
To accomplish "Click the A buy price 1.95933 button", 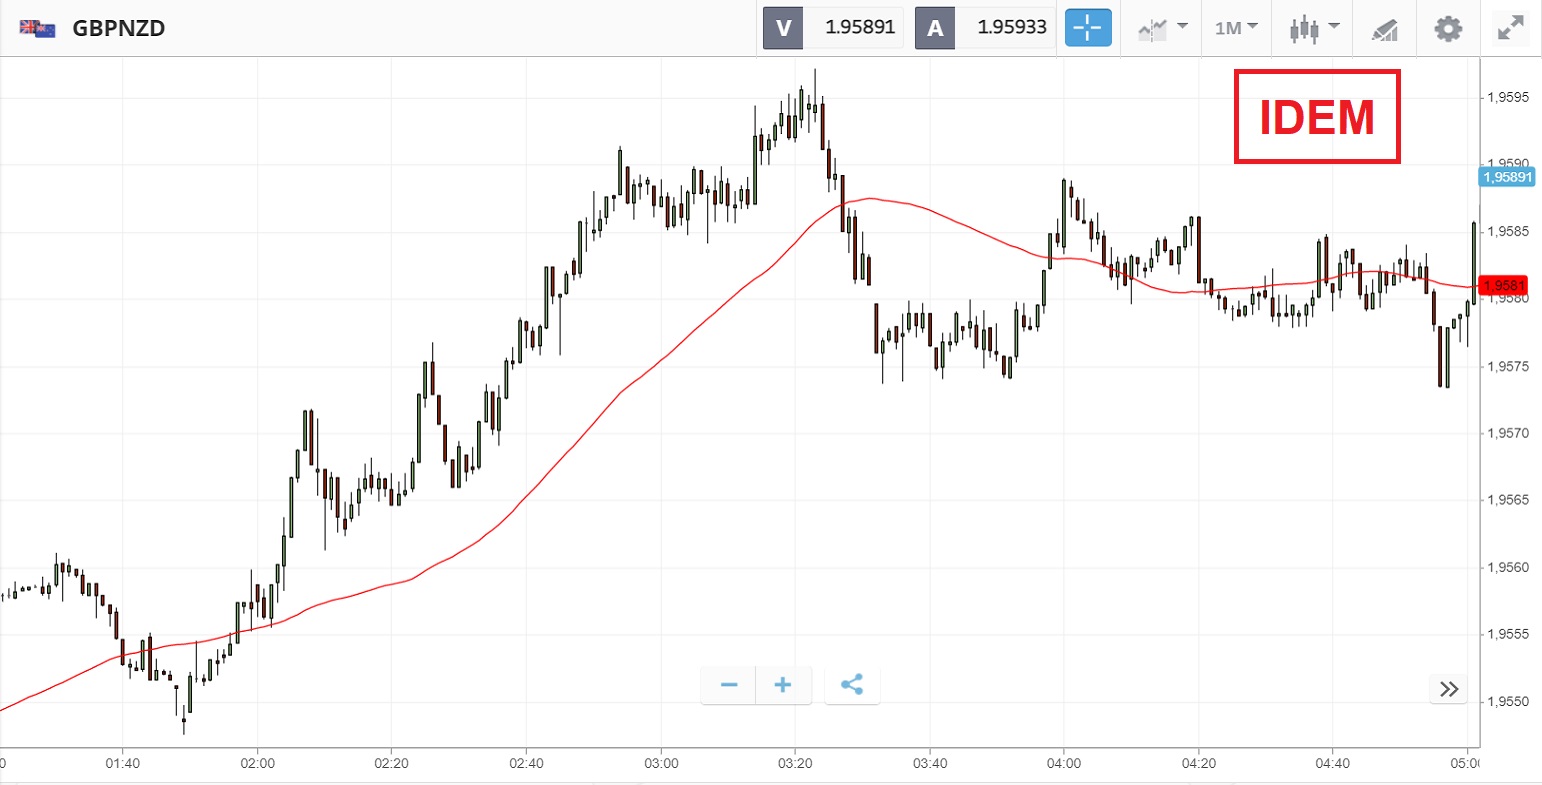I will point(986,28).
